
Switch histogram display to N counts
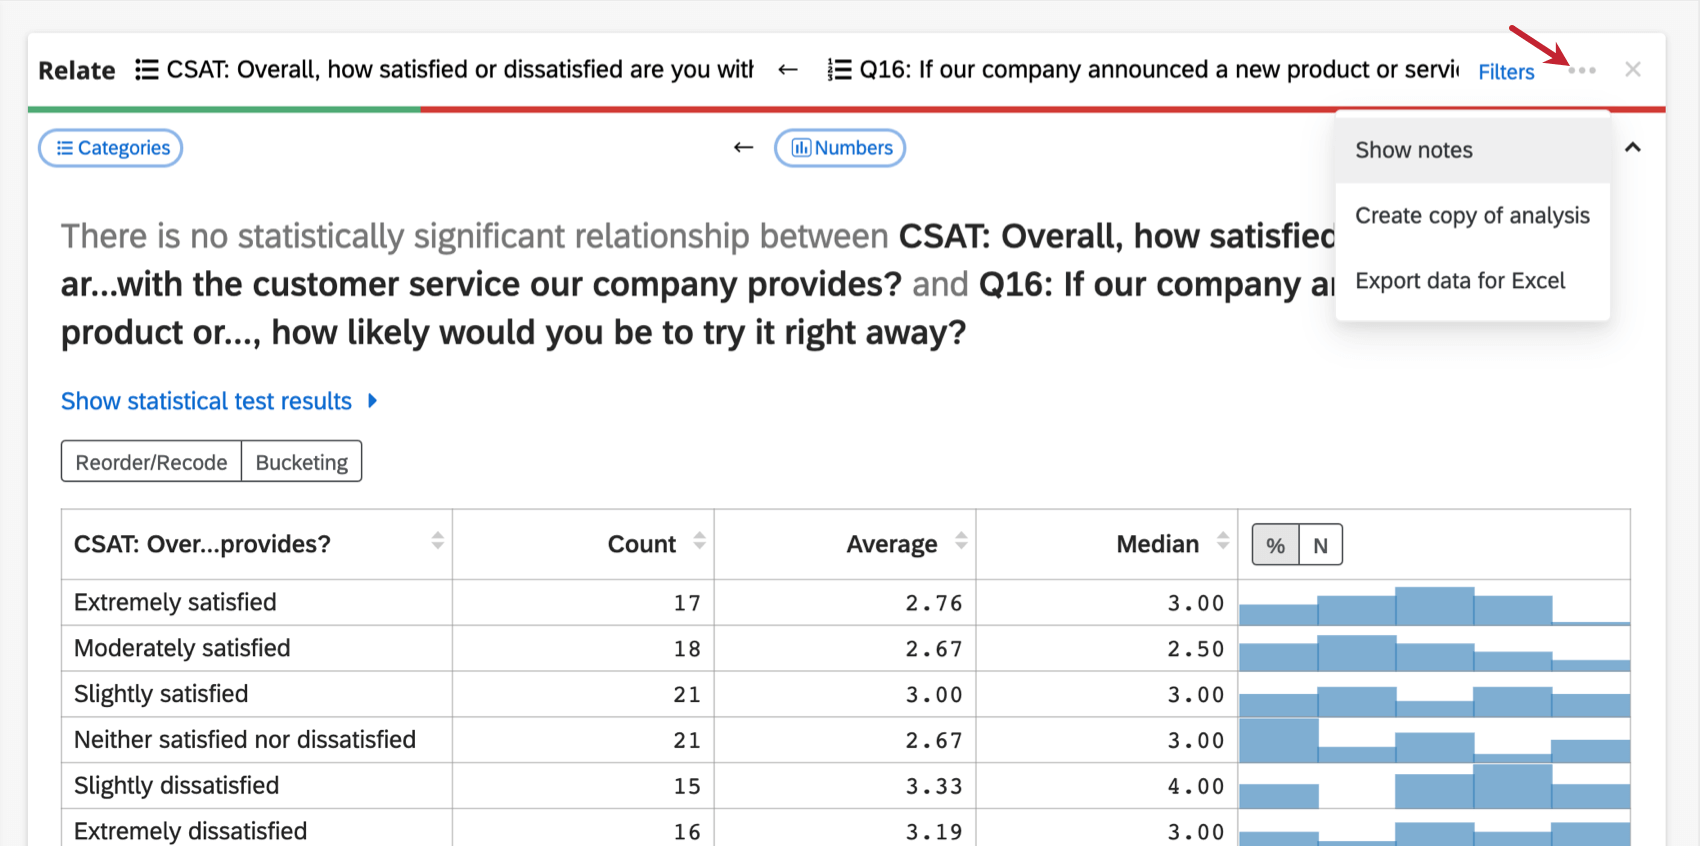click(1320, 545)
